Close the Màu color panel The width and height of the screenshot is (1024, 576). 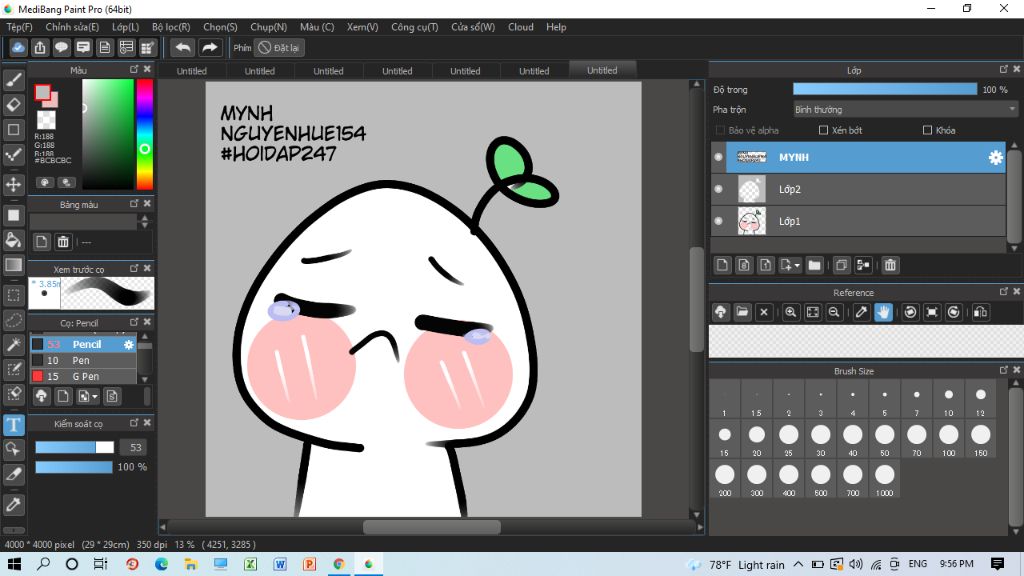pyautogui.click(x=147, y=69)
